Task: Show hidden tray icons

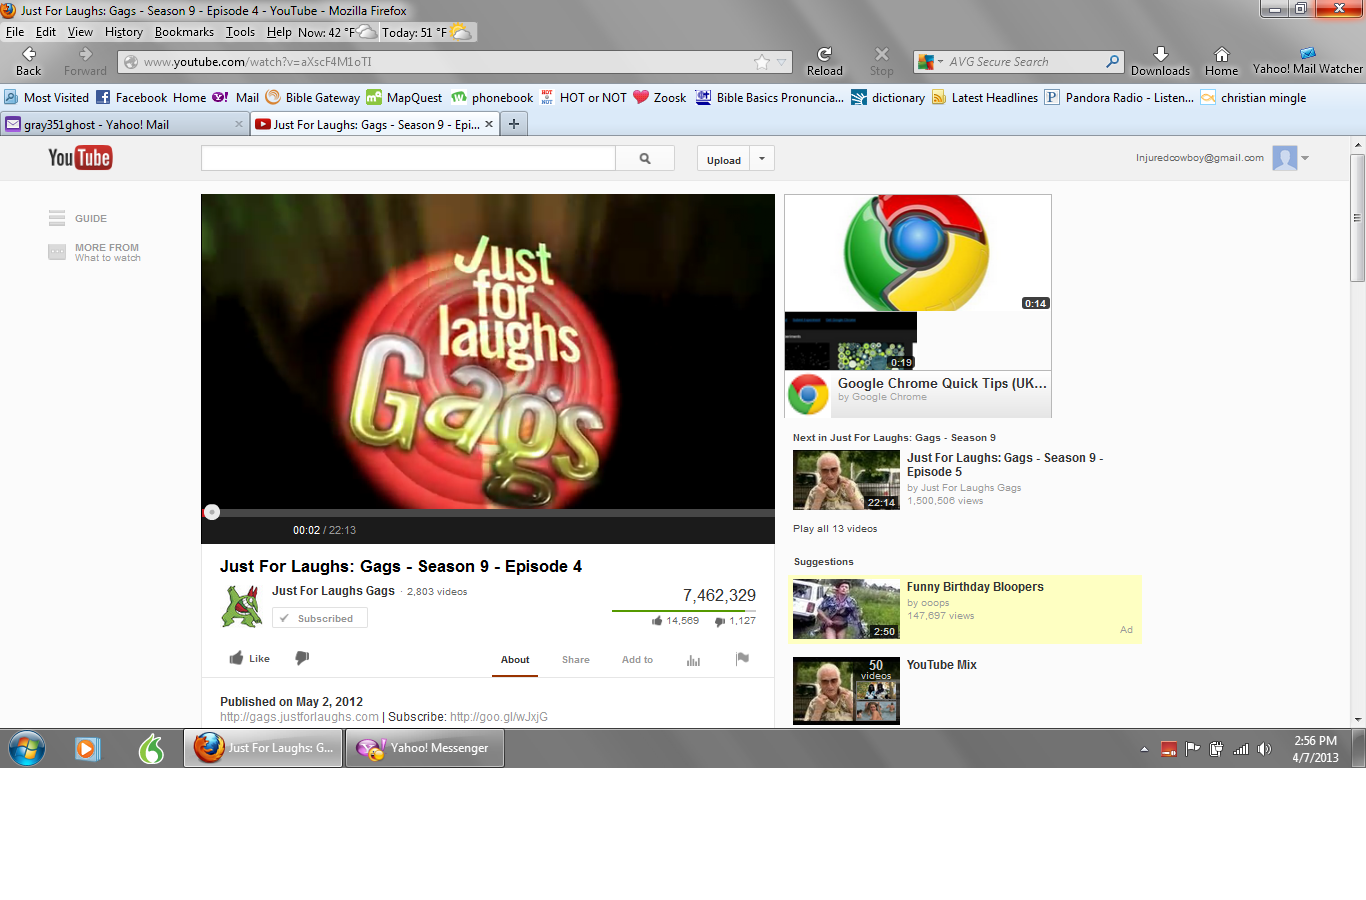Action: 1144,749
